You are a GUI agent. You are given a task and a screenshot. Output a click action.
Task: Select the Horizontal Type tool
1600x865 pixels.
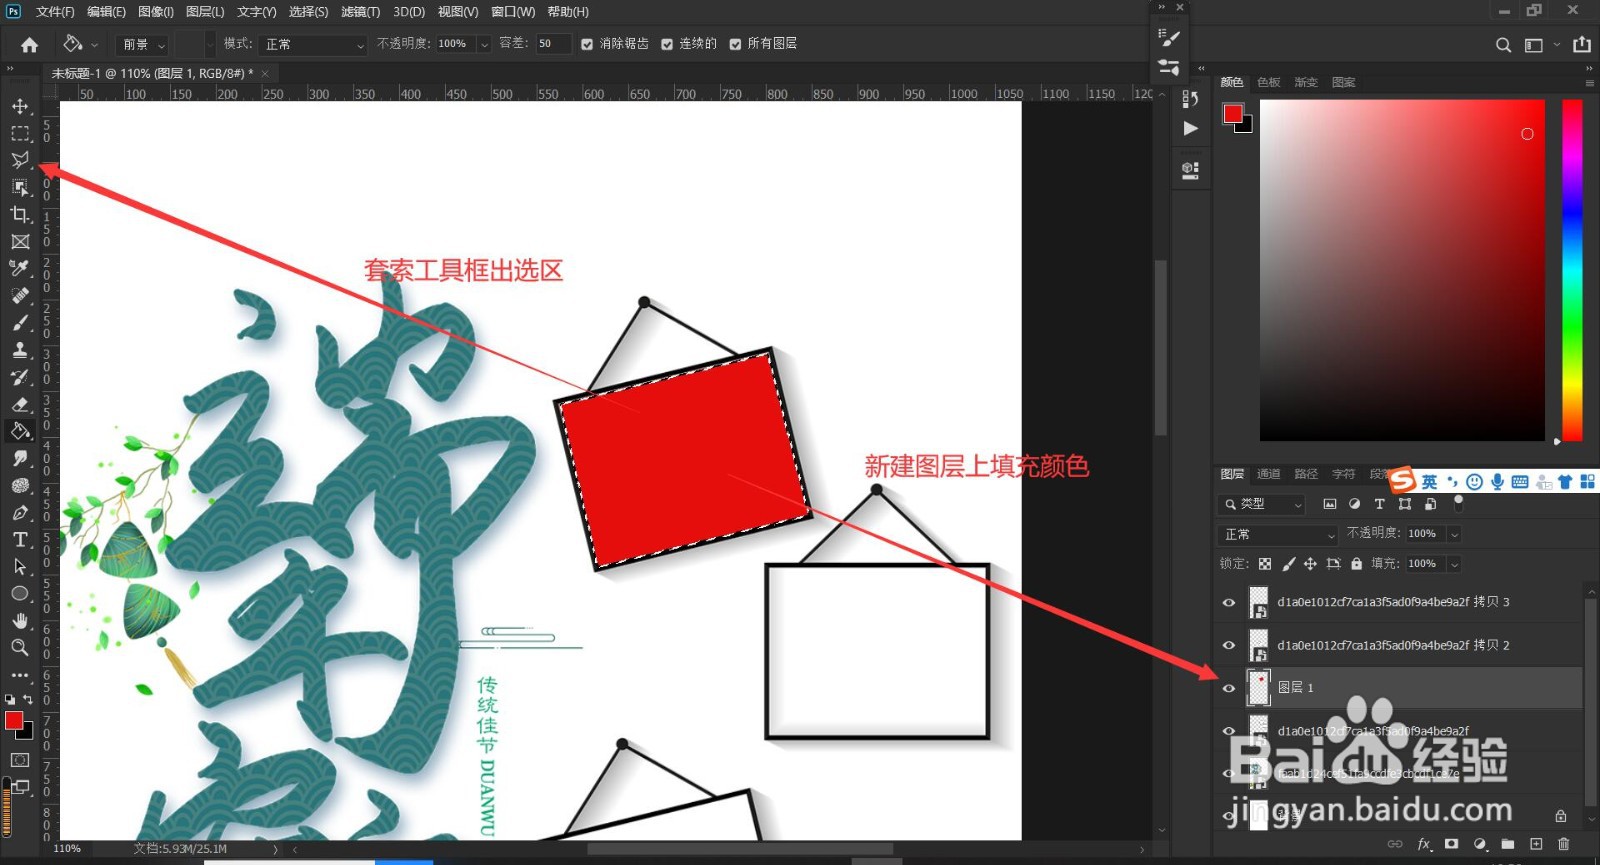[x=20, y=539]
